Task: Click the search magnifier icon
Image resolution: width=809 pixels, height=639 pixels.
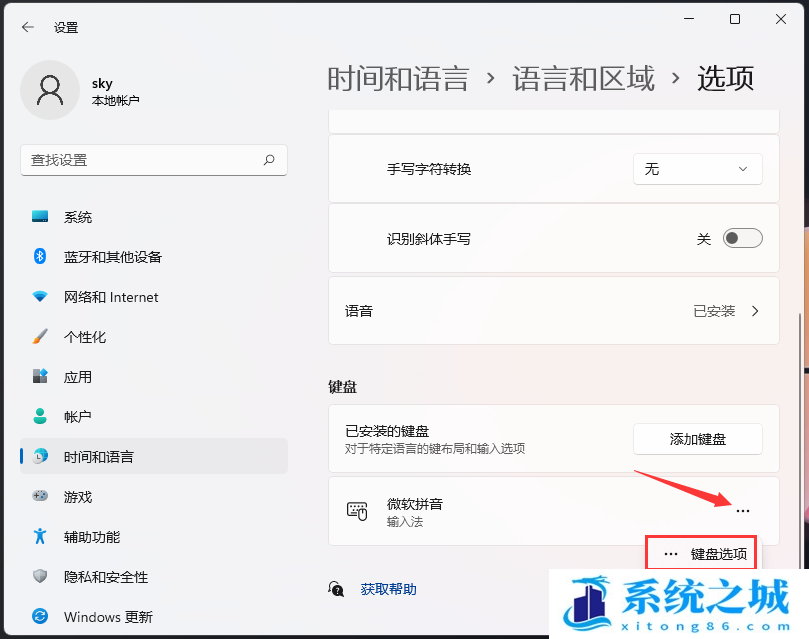Action: 269,160
